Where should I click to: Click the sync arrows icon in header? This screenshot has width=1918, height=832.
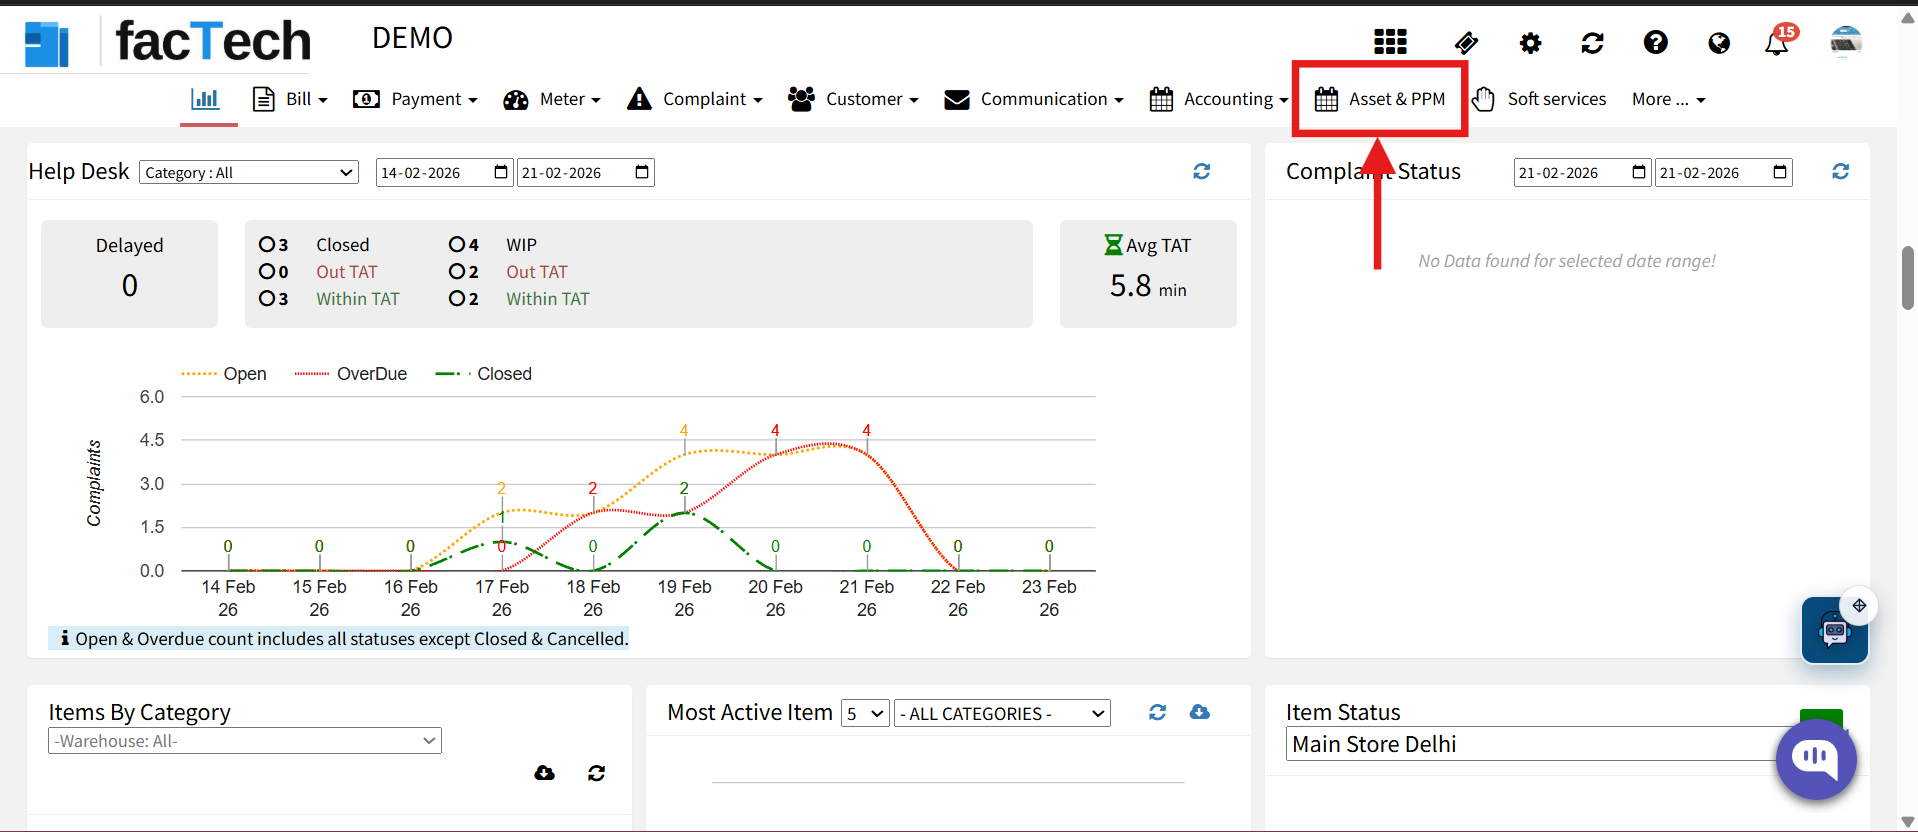[x=1592, y=43]
